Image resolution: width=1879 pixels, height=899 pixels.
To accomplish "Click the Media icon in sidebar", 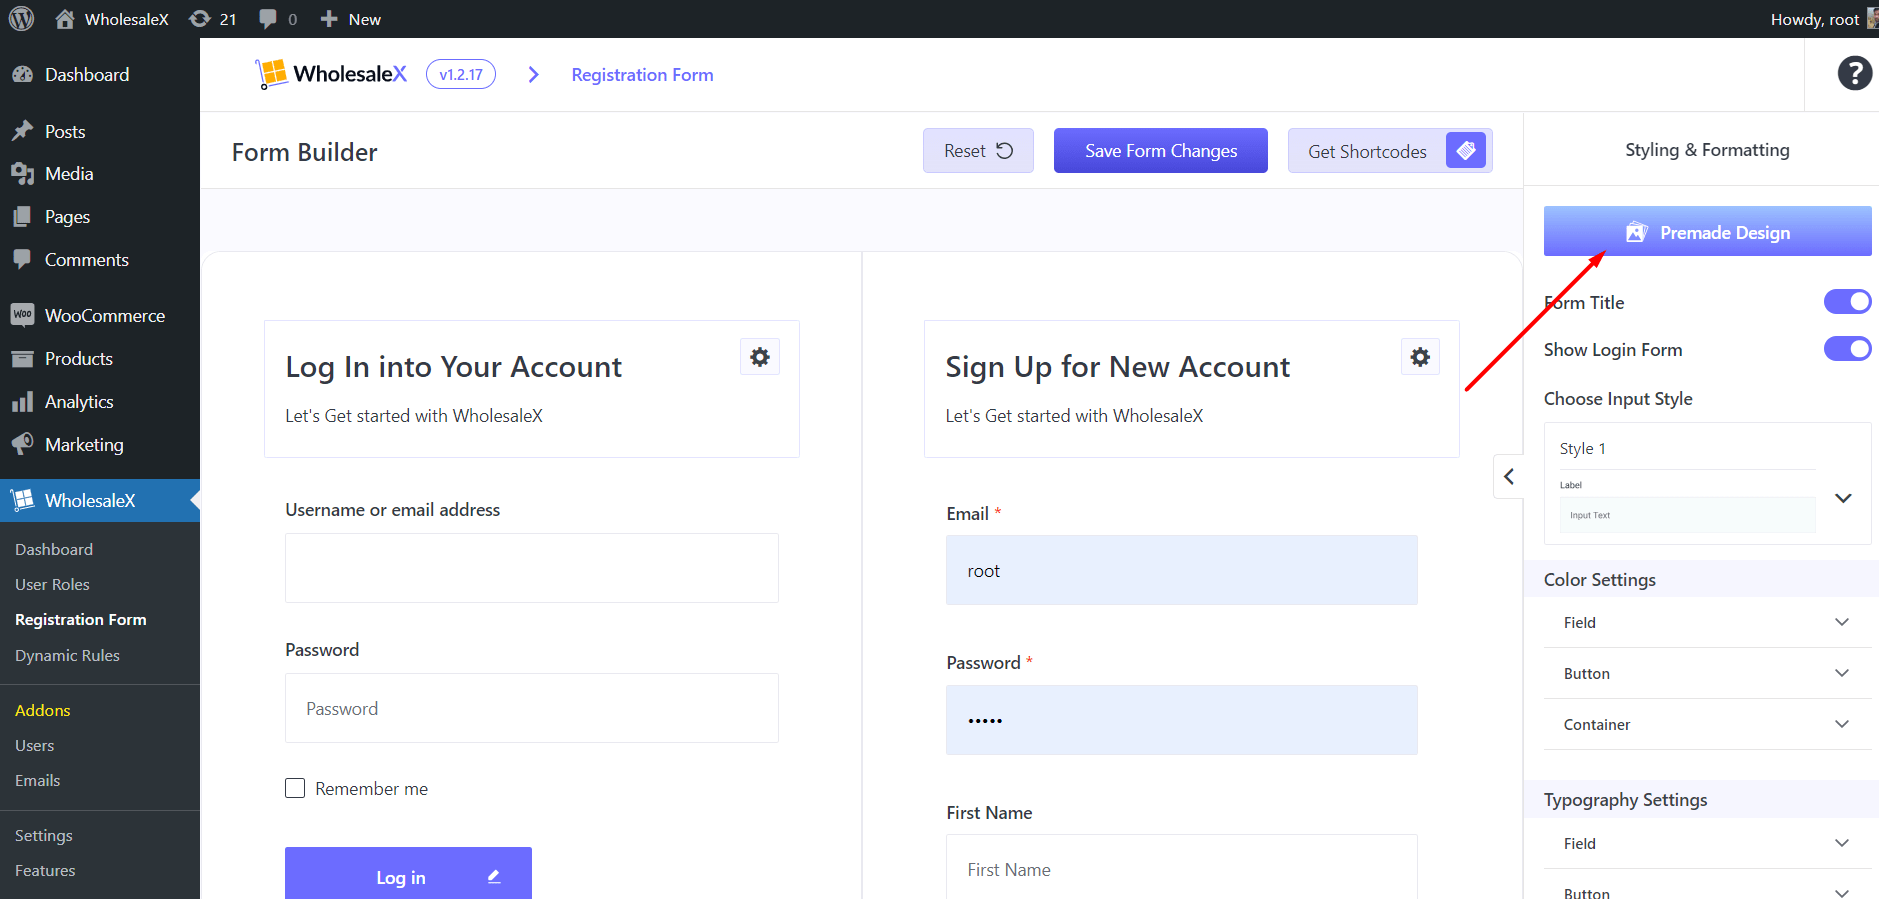I will click(x=22, y=174).
